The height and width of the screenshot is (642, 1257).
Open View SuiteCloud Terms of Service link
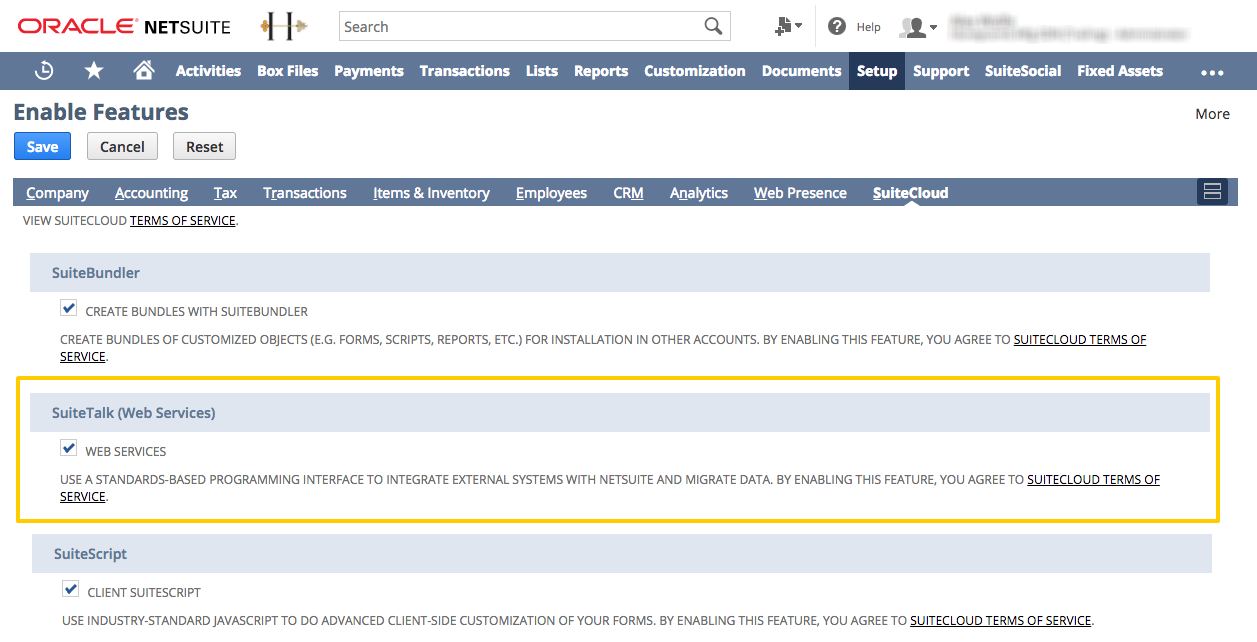(182, 220)
